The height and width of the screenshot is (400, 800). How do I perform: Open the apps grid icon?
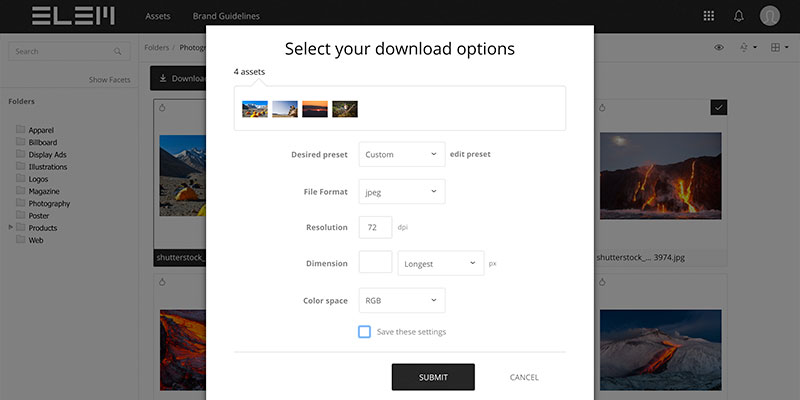tap(709, 16)
